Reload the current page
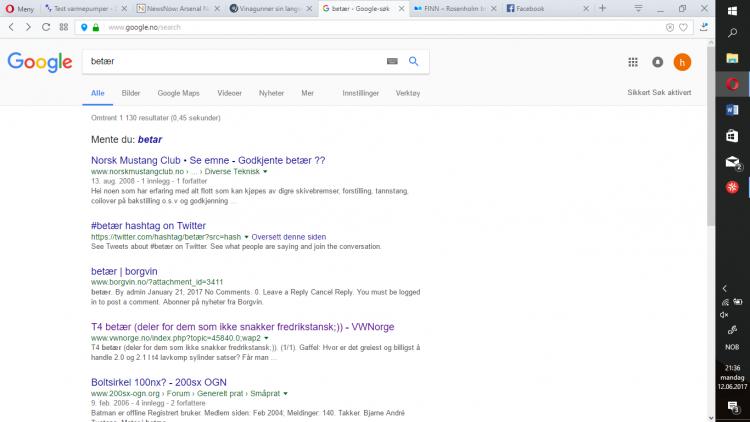 coord(46,27)
